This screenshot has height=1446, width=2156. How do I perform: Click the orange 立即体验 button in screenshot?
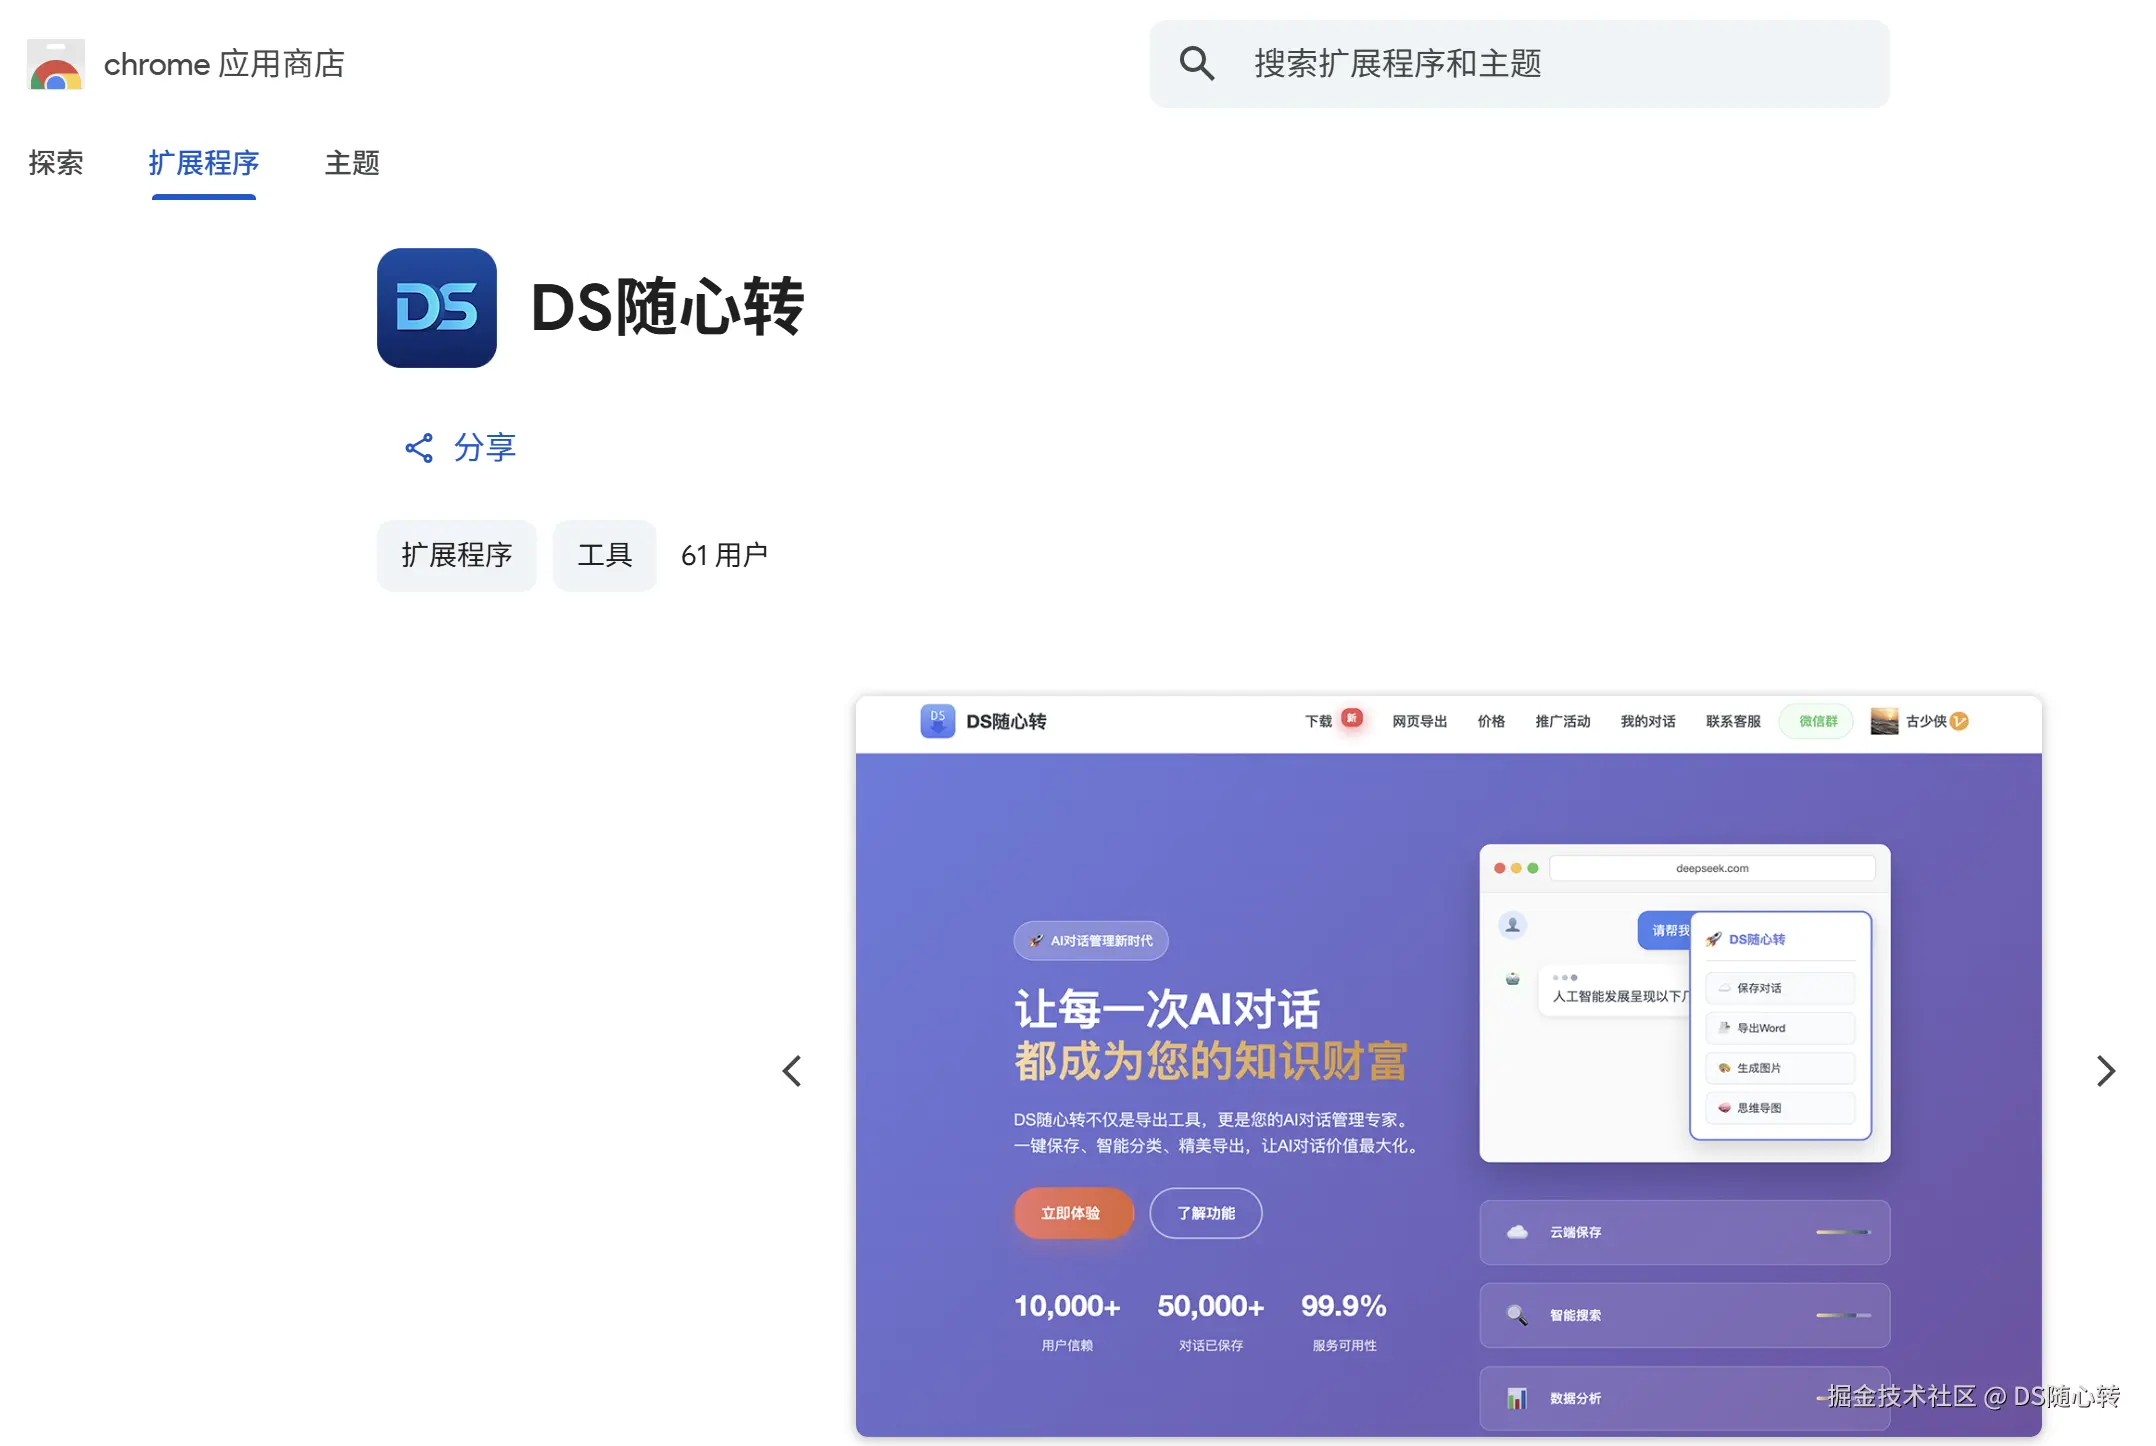click(x=1072, y=1213)
